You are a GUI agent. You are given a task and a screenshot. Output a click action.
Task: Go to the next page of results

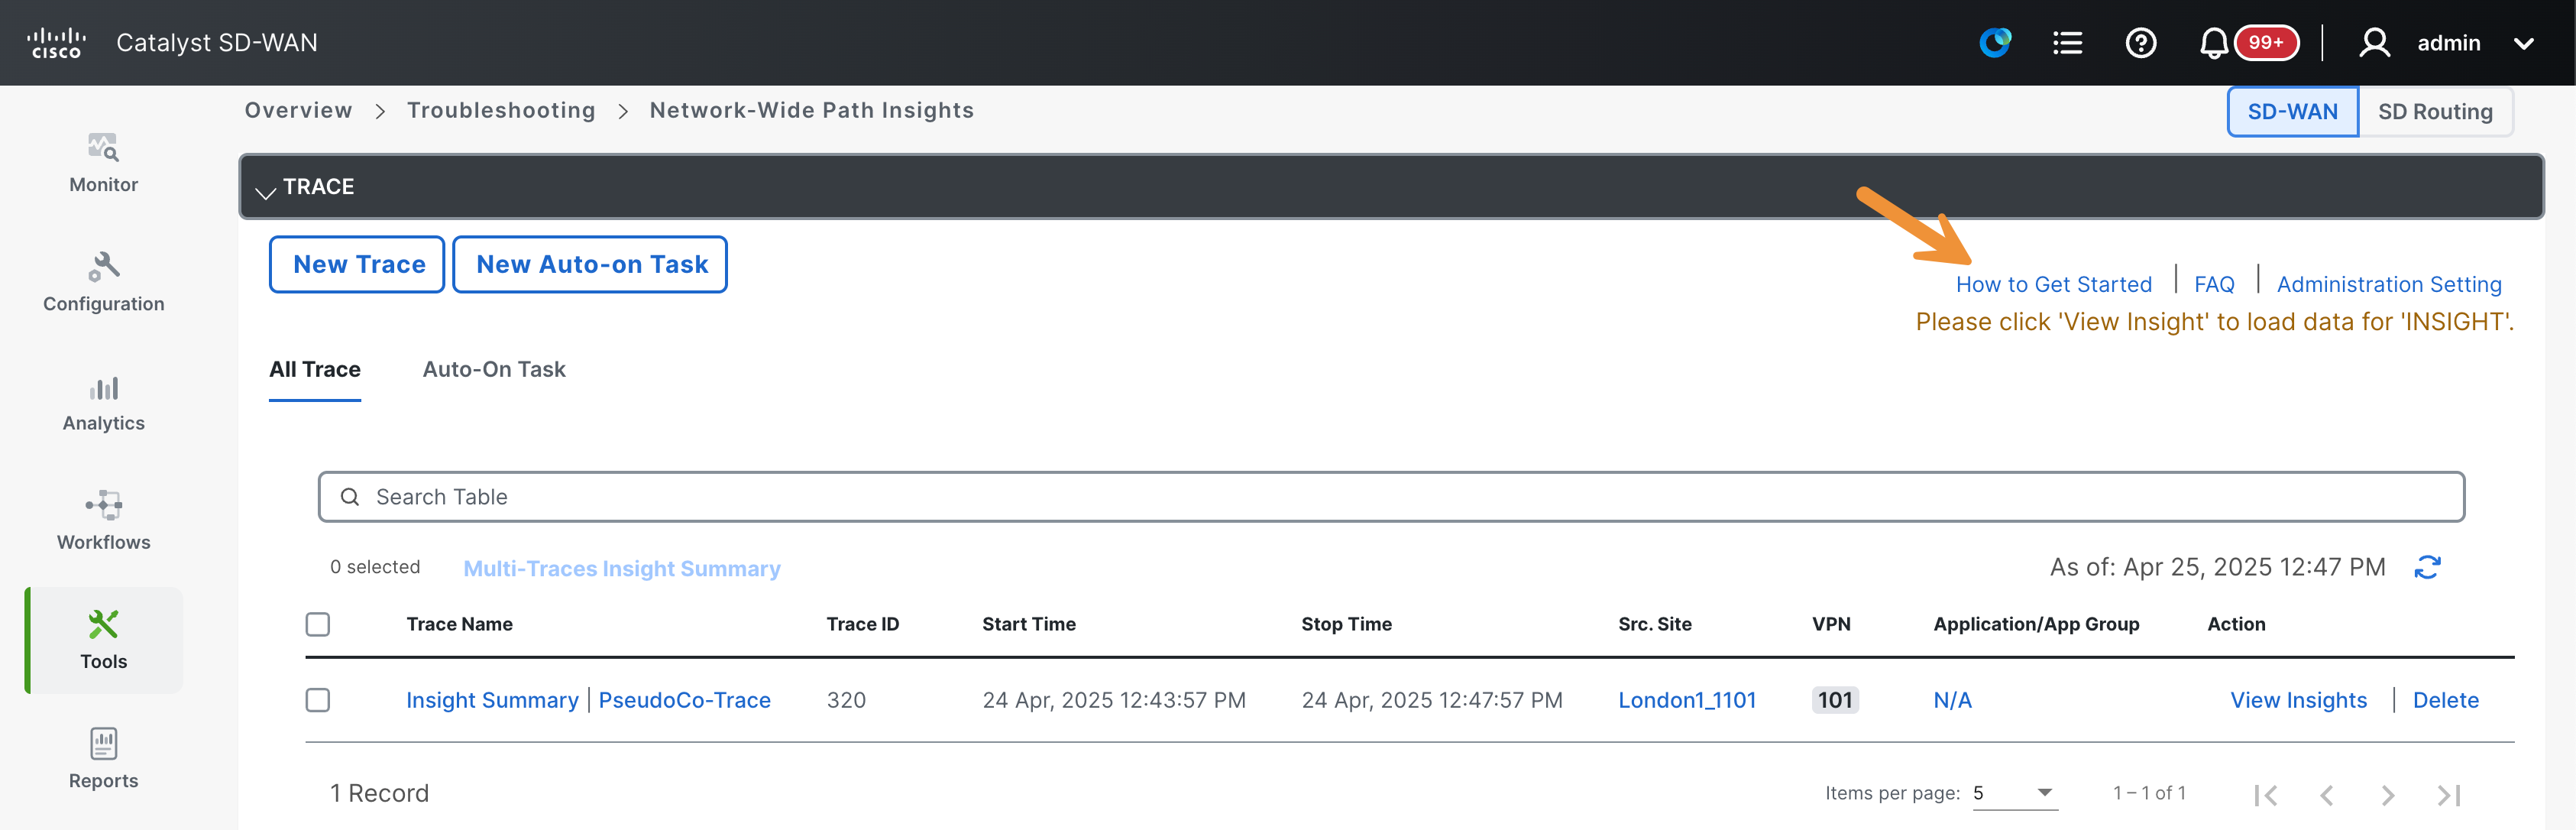(x=2388, y=795)
